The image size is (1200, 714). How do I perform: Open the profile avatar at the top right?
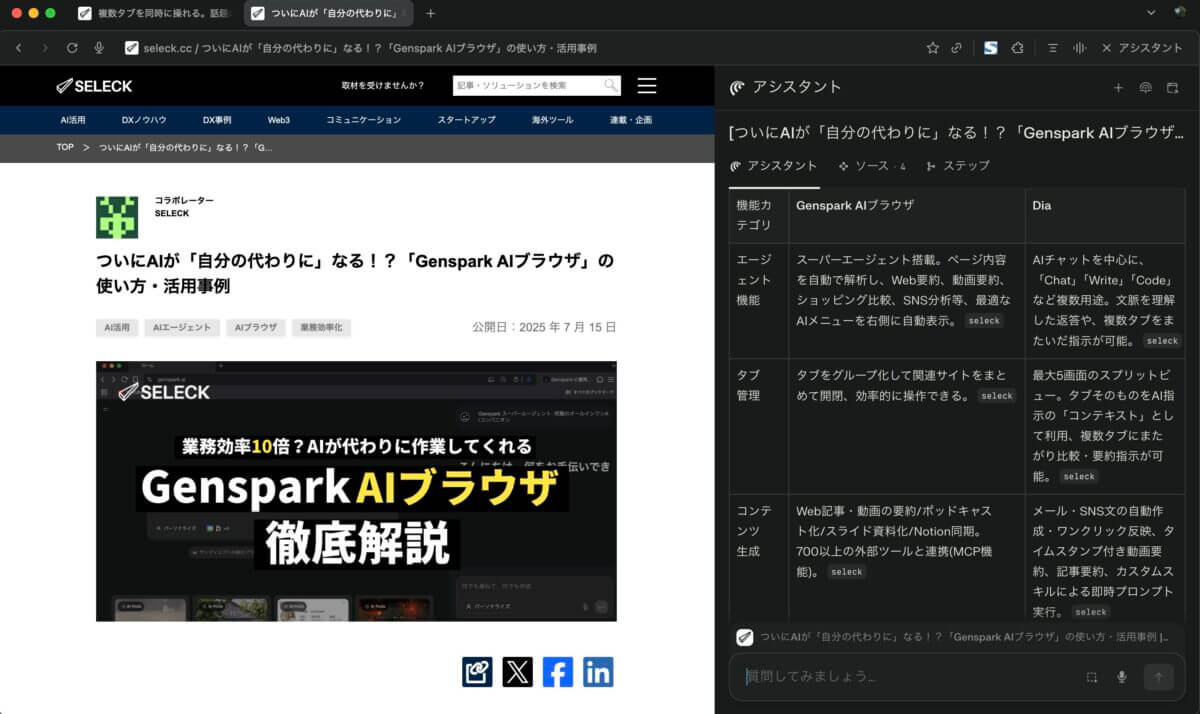1180,13
